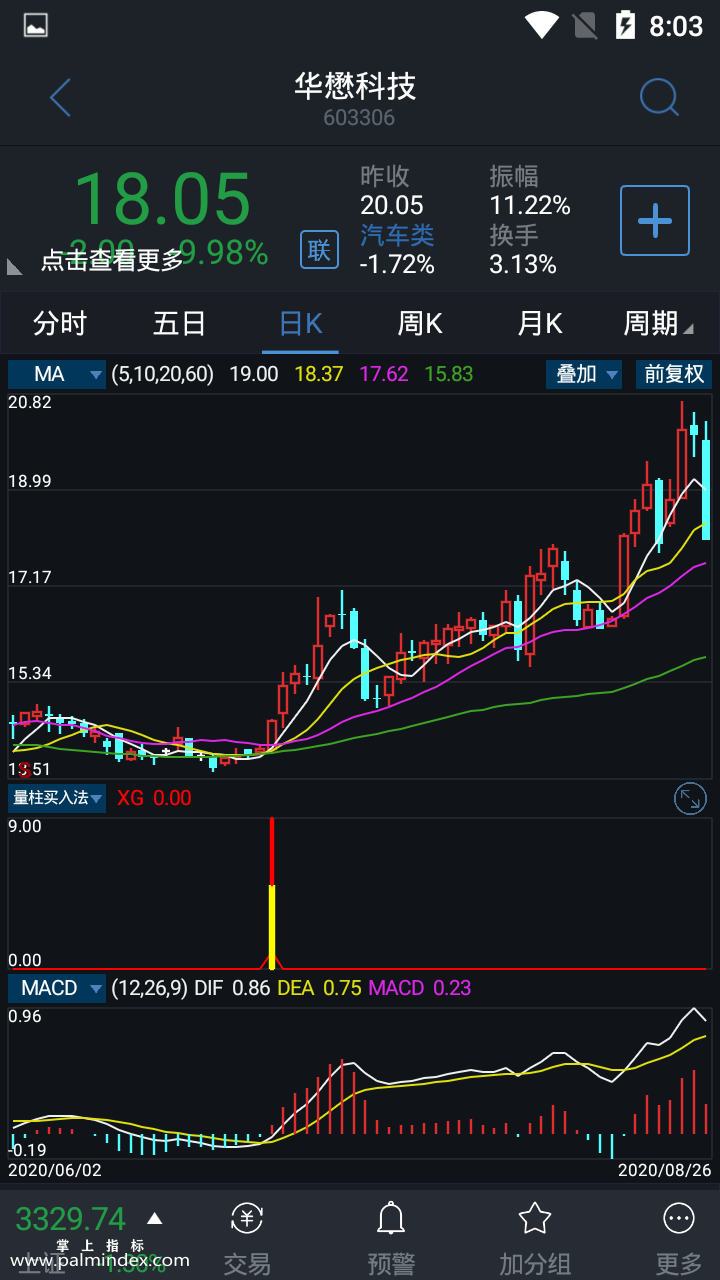The width and height of the screenshot is (720, 1280).
Task: Tap the DEA 0.75 value
Action: tap(319, 988)
